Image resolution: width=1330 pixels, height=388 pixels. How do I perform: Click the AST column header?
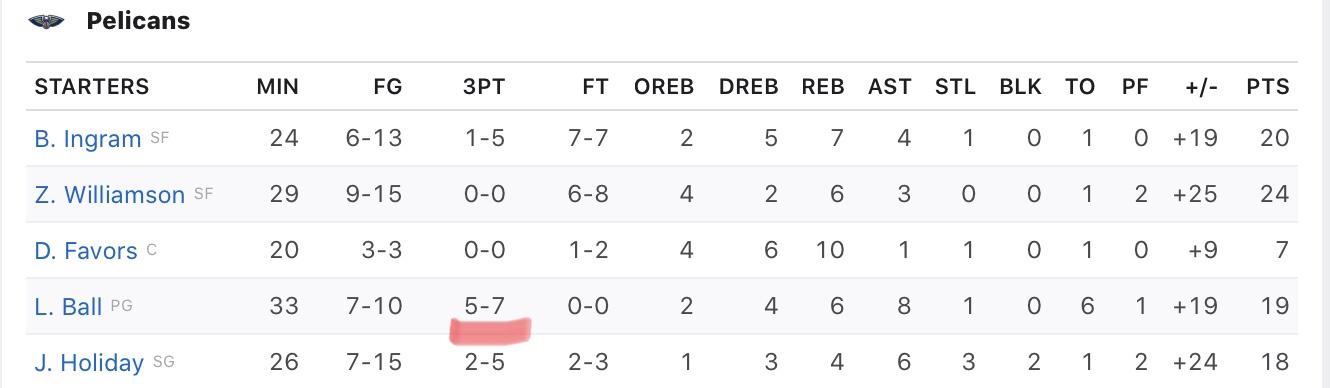[x=889, y=87]
